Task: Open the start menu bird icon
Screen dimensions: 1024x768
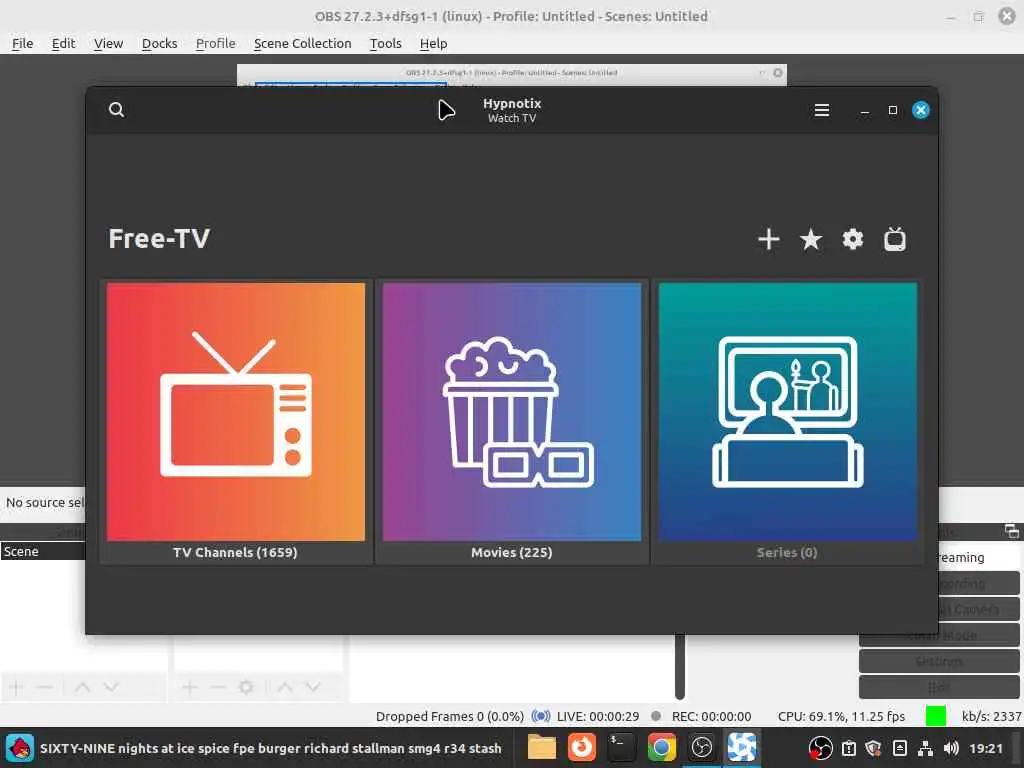Action: tap(20, 748)
